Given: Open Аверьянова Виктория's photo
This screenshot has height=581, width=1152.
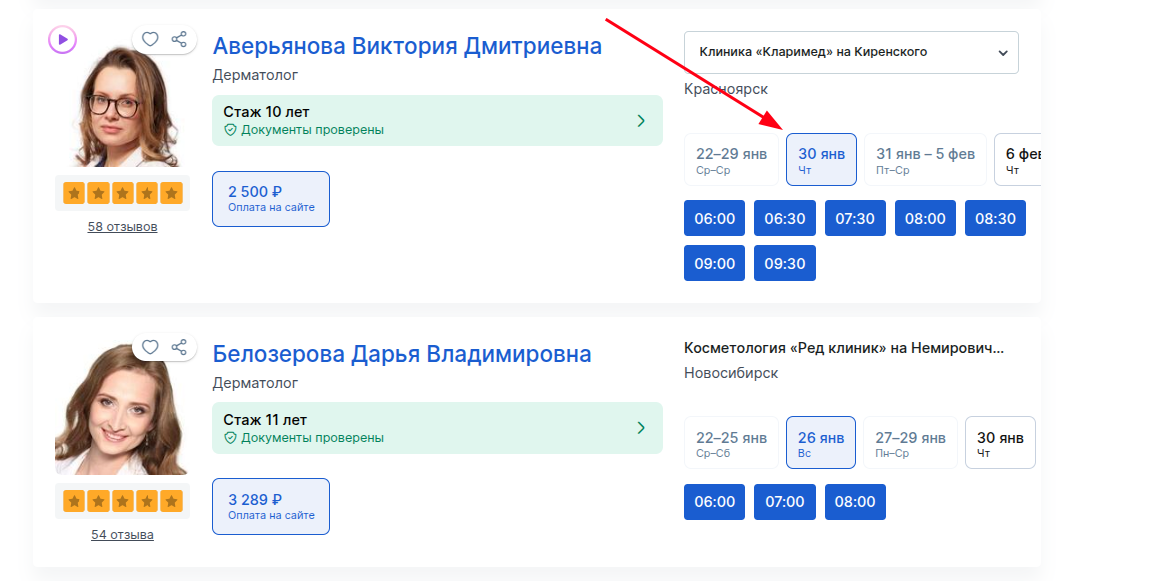Looking at the screenshot, I should (125, 107).
